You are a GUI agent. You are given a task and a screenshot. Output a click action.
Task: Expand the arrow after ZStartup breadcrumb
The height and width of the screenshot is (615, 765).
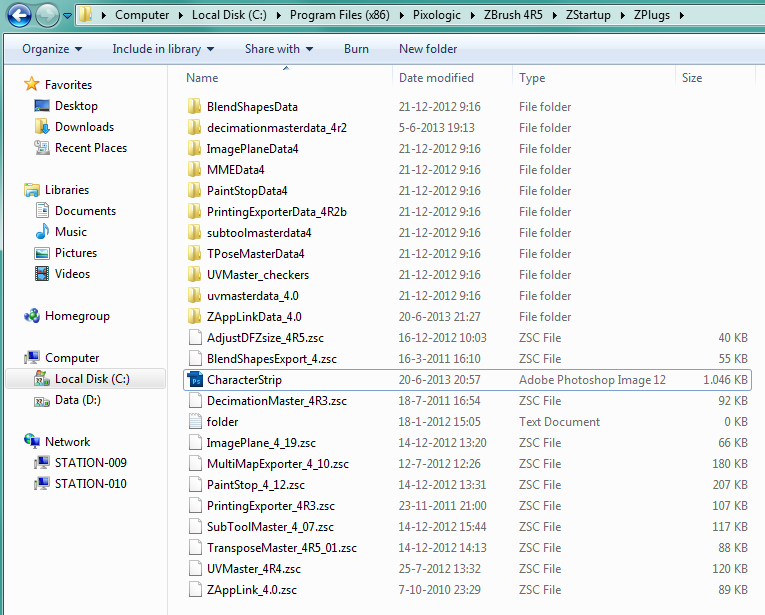(623, 16)
